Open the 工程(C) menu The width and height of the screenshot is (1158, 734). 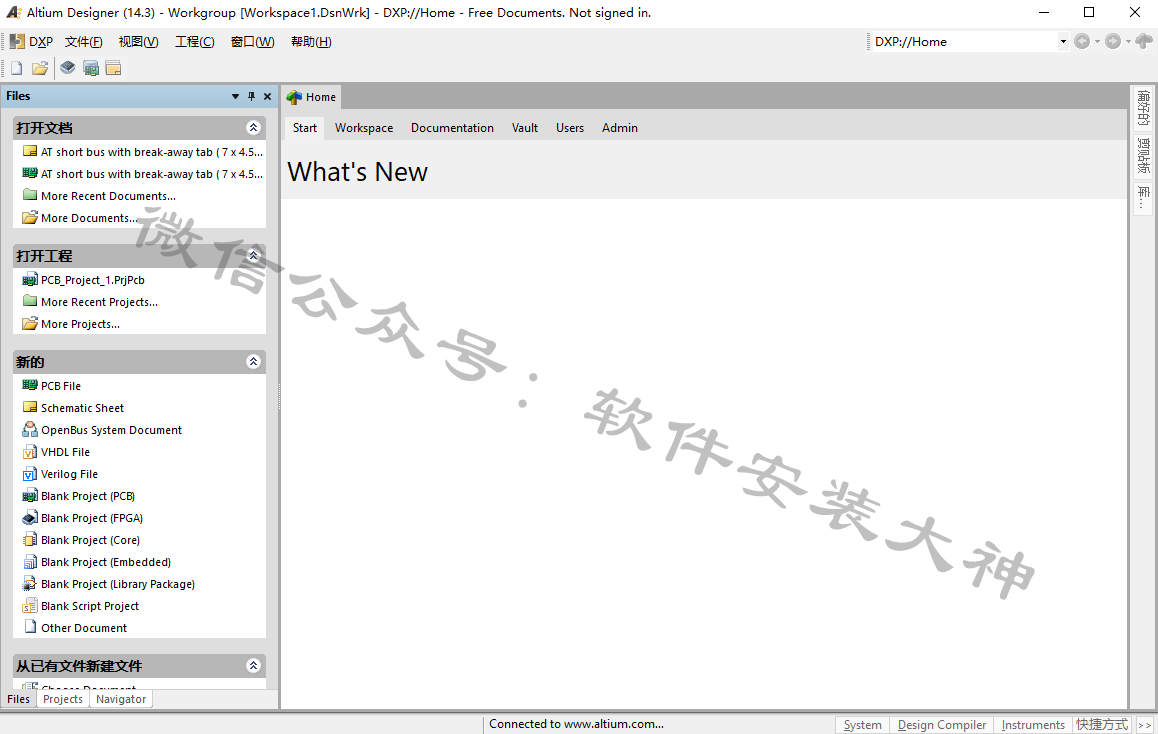[x=195, y=42]
